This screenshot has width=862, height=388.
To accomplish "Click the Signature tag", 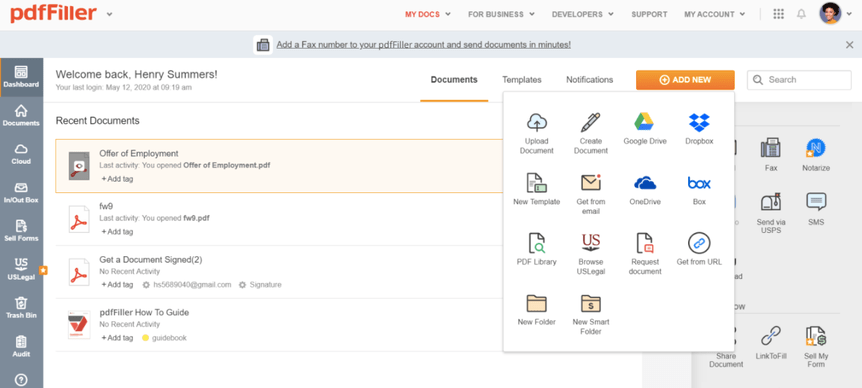I will click(x=260, y=285).
